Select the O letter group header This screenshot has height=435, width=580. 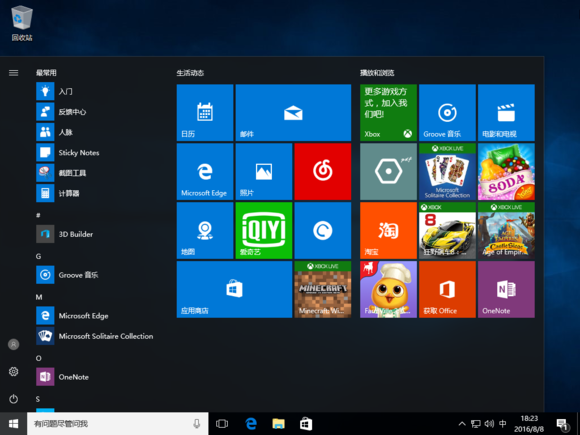pos(38,358)
